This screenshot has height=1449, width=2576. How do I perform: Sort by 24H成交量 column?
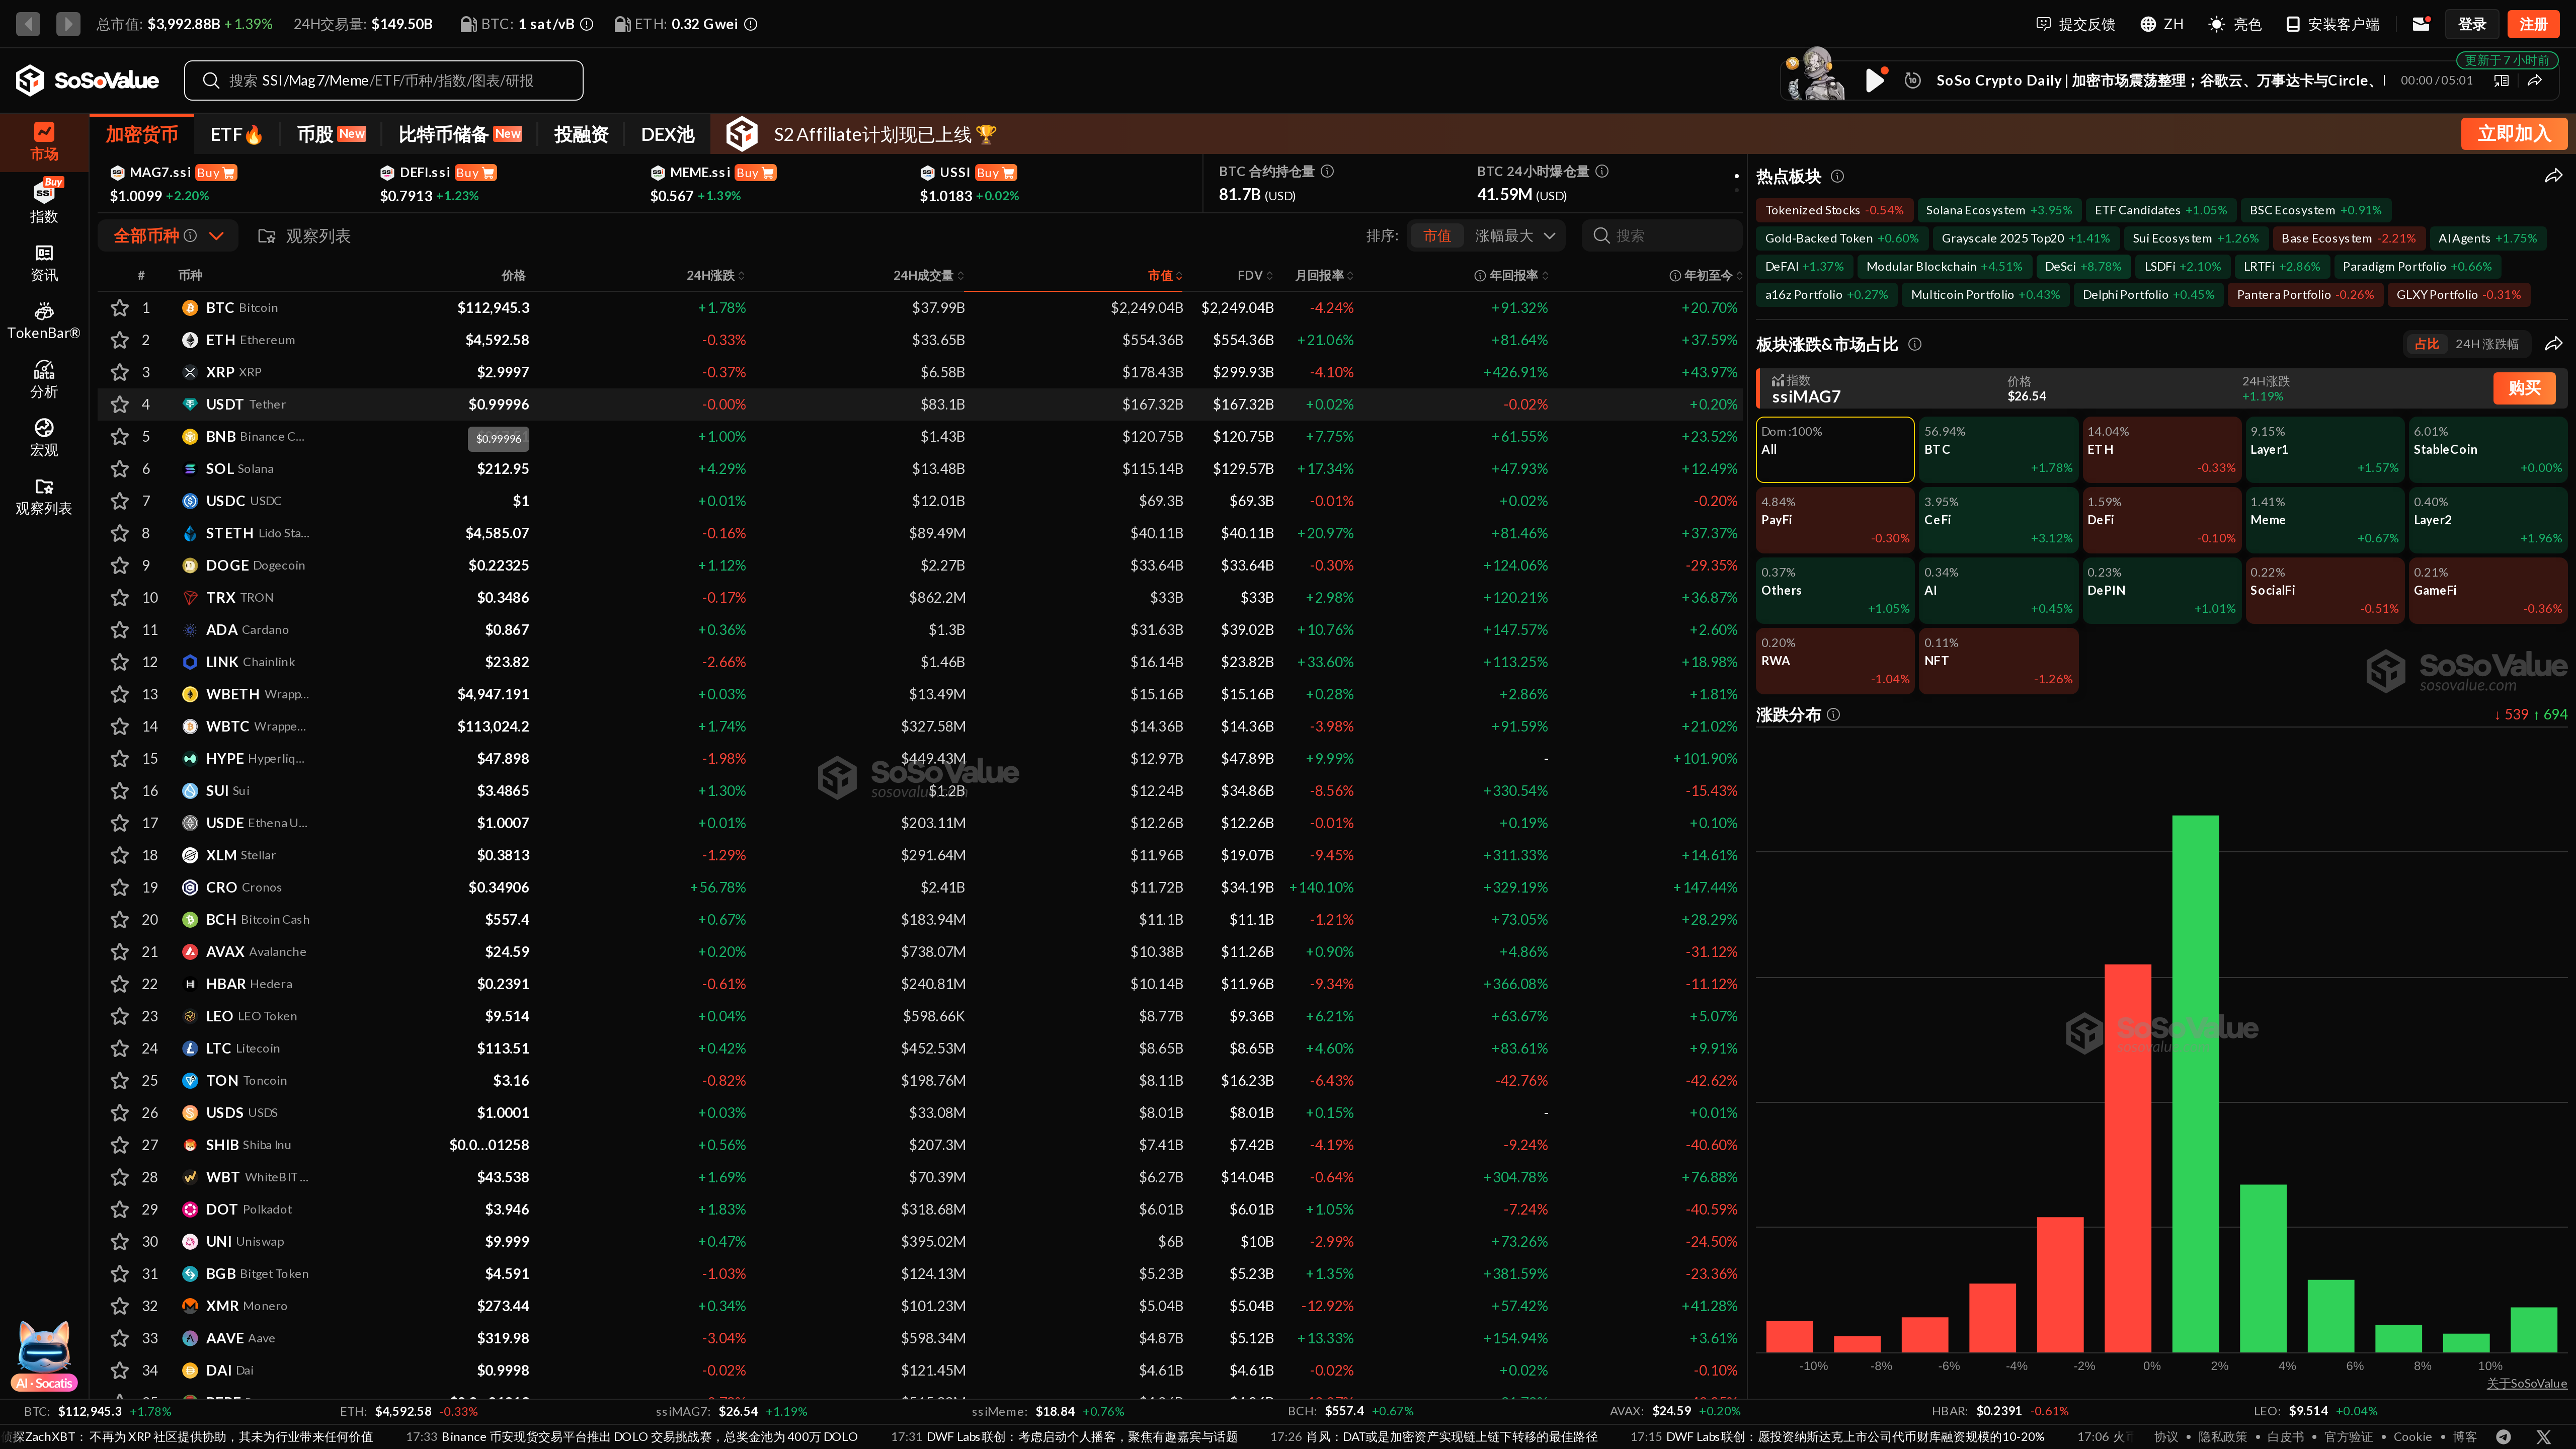(x=928, y=275)
